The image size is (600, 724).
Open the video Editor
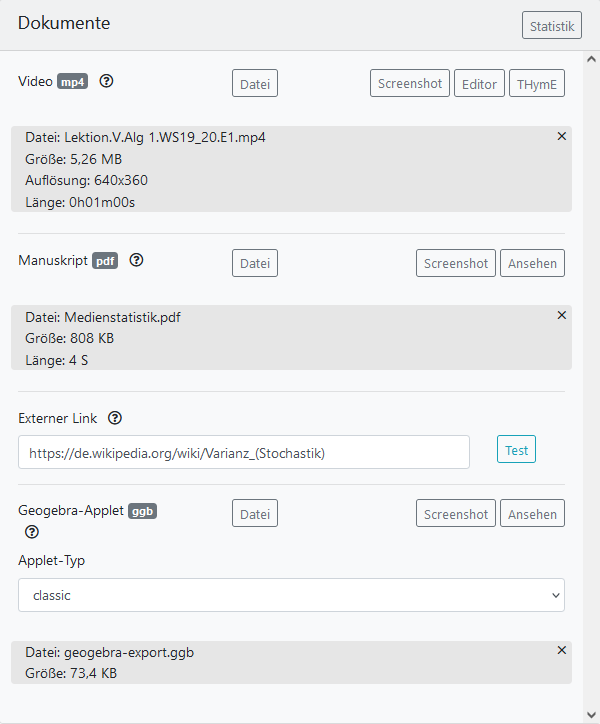pyautogui.click(x=479, y=84)
